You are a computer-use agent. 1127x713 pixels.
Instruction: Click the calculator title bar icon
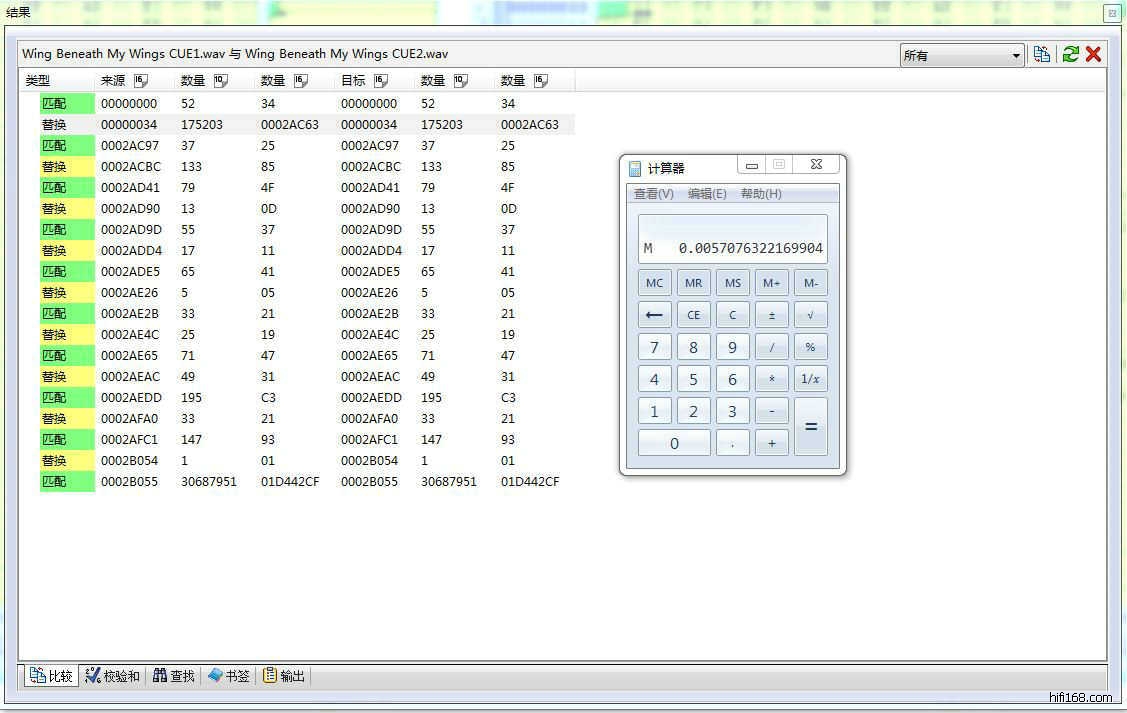[x=635, y=168]
